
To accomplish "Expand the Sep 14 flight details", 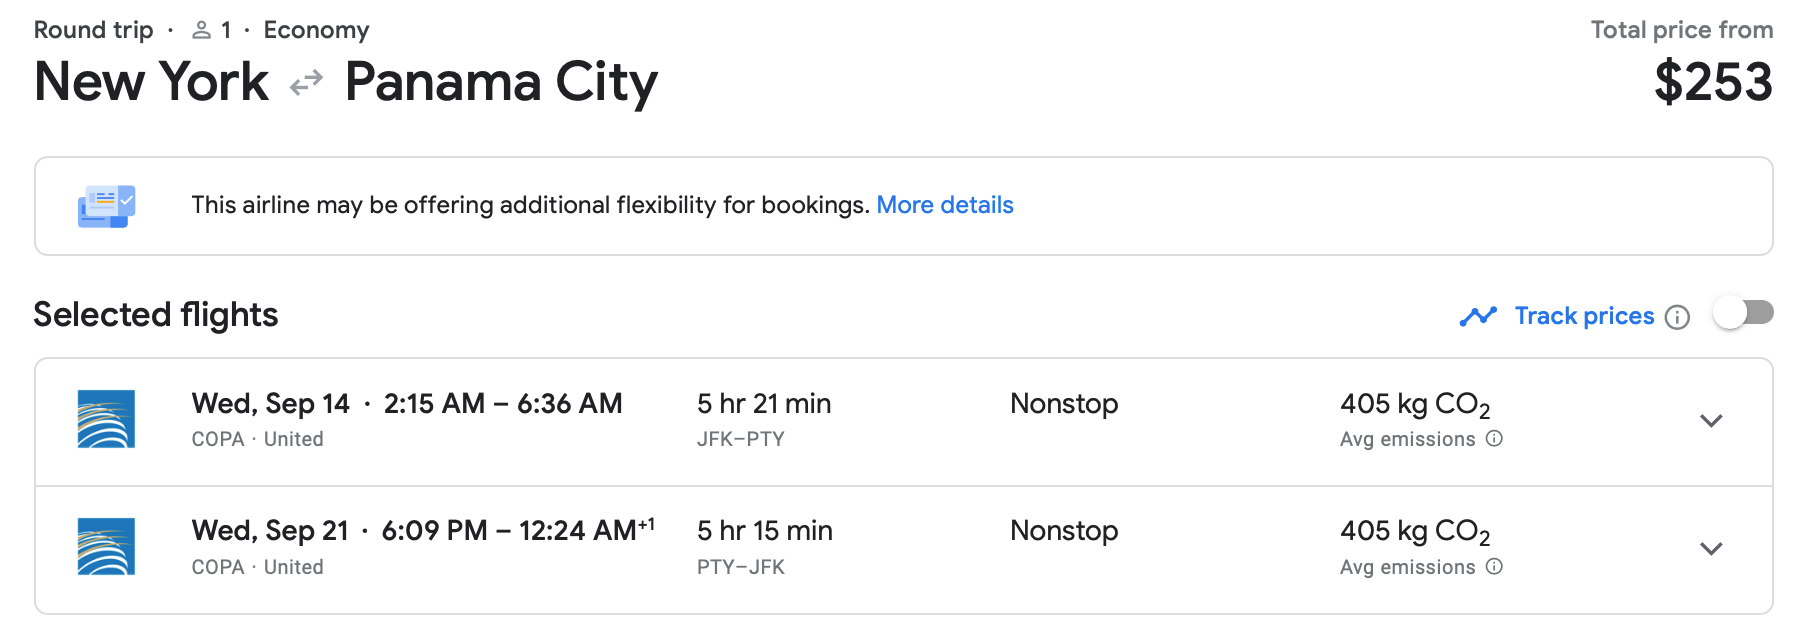I will click(x=1711, y=421).
